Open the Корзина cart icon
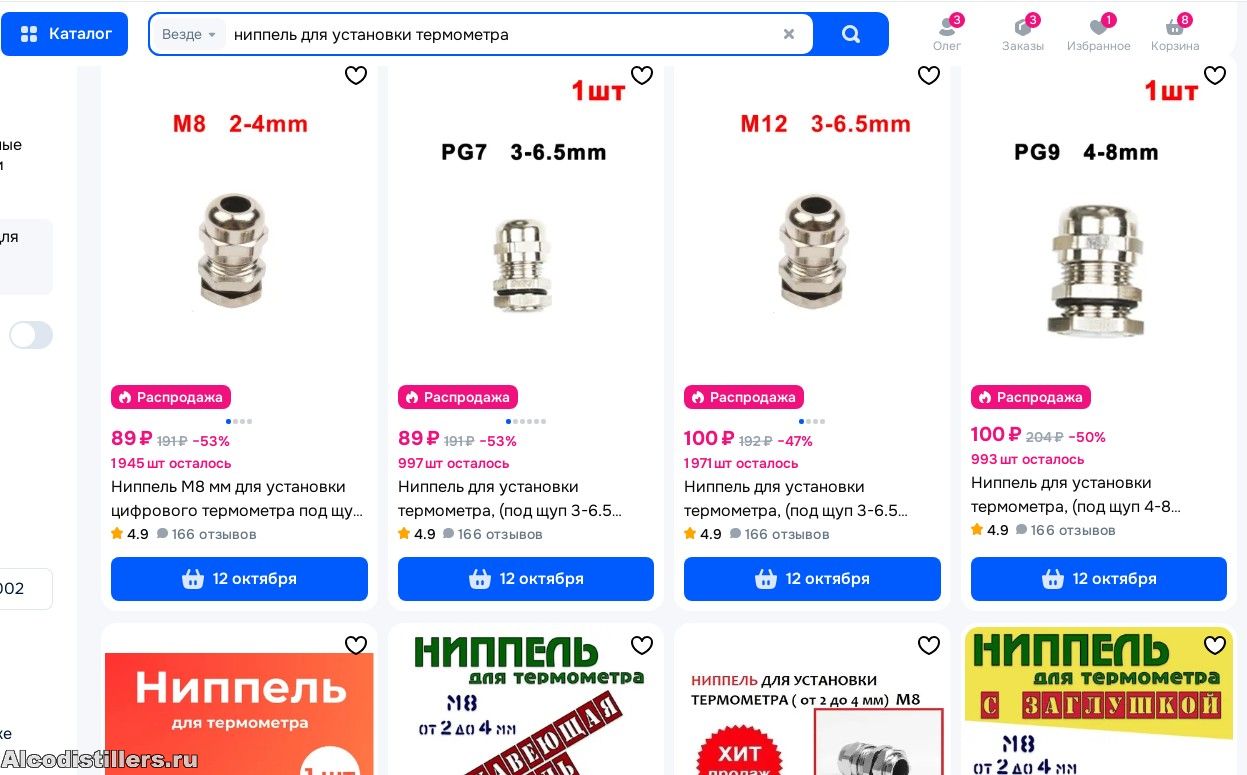The image size is (1247, 775). (x=1175, y=33)
